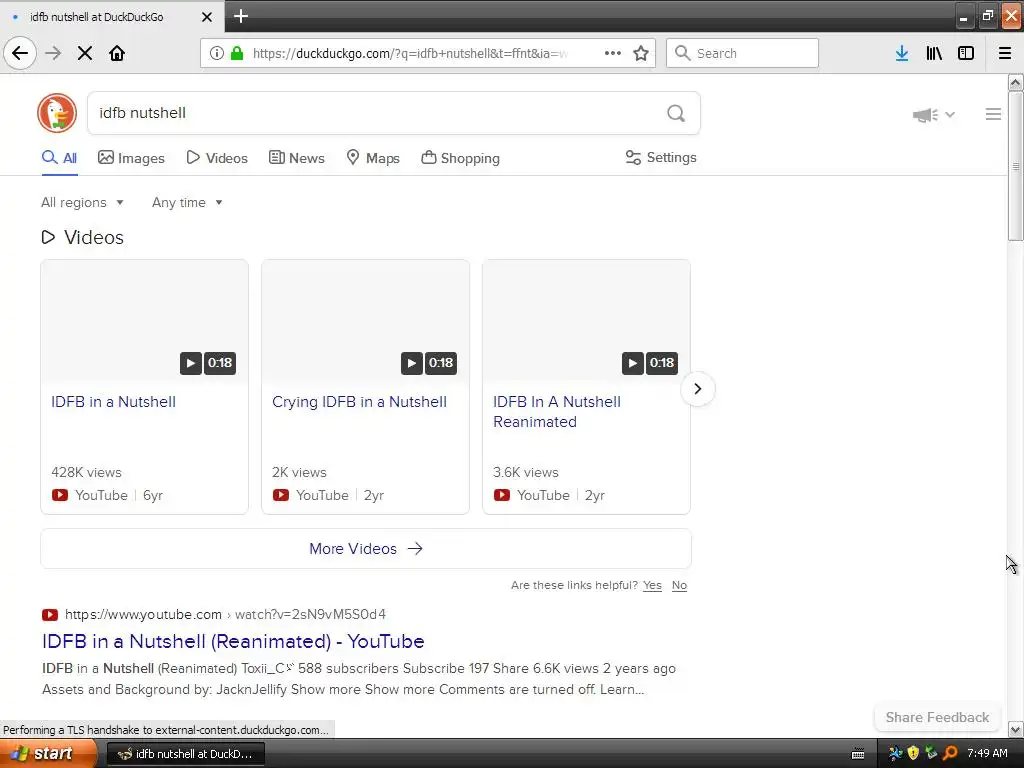Screen dimensions: 1024x768
Task: Play the 'Crying IDFB in a Nutshell' video thumbnail
Action: (365, 321)
